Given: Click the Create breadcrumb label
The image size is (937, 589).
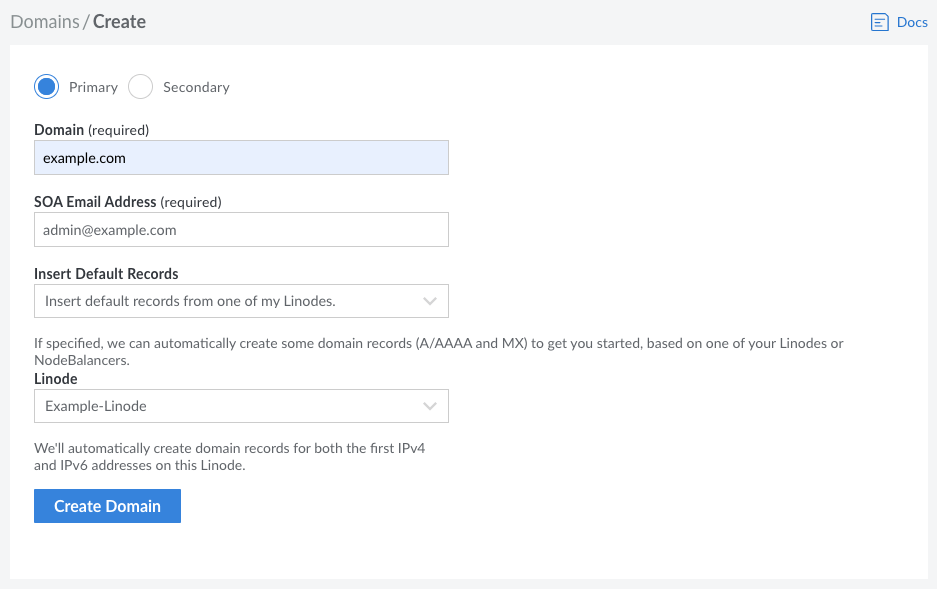Looking at the screenshot, I should point(119,21).
